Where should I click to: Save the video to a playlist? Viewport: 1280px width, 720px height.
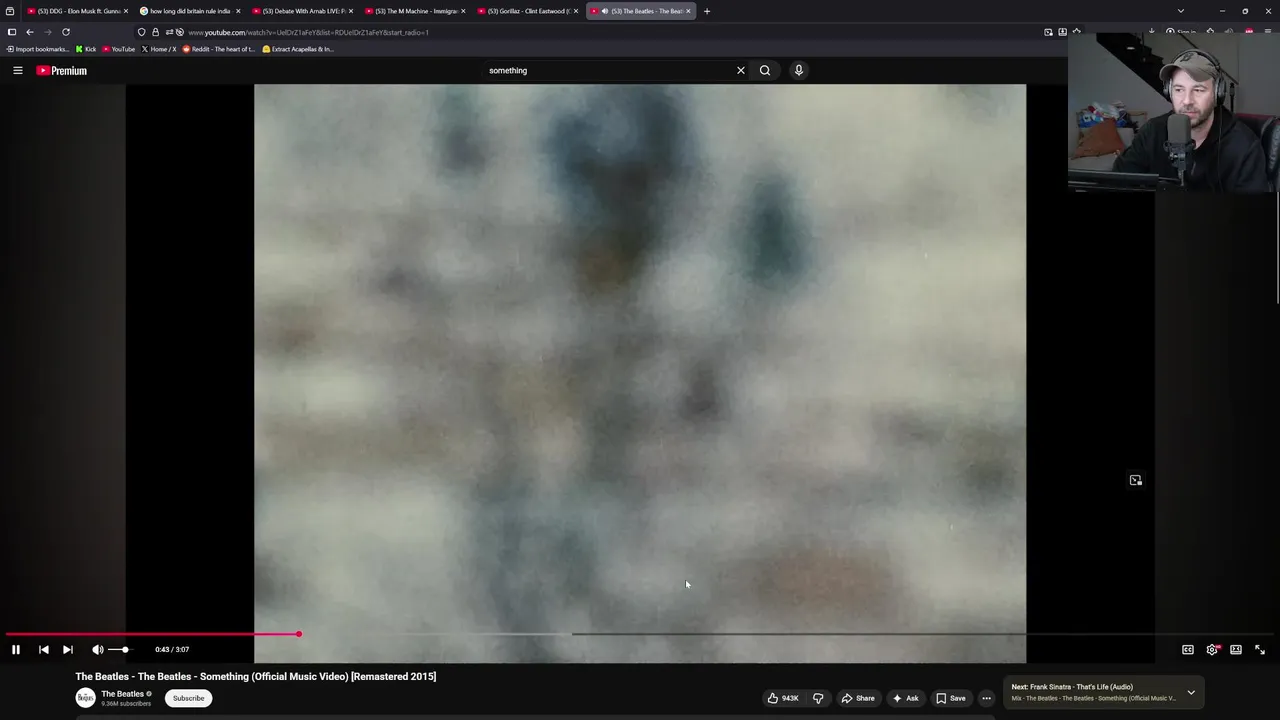(950, 698)
